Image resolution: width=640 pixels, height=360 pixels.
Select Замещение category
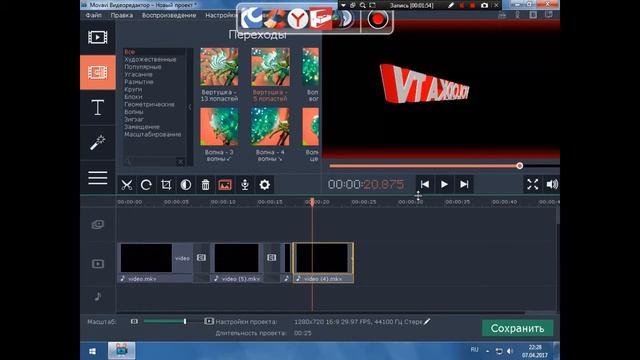pyautogui.click(x=142, y=127)
